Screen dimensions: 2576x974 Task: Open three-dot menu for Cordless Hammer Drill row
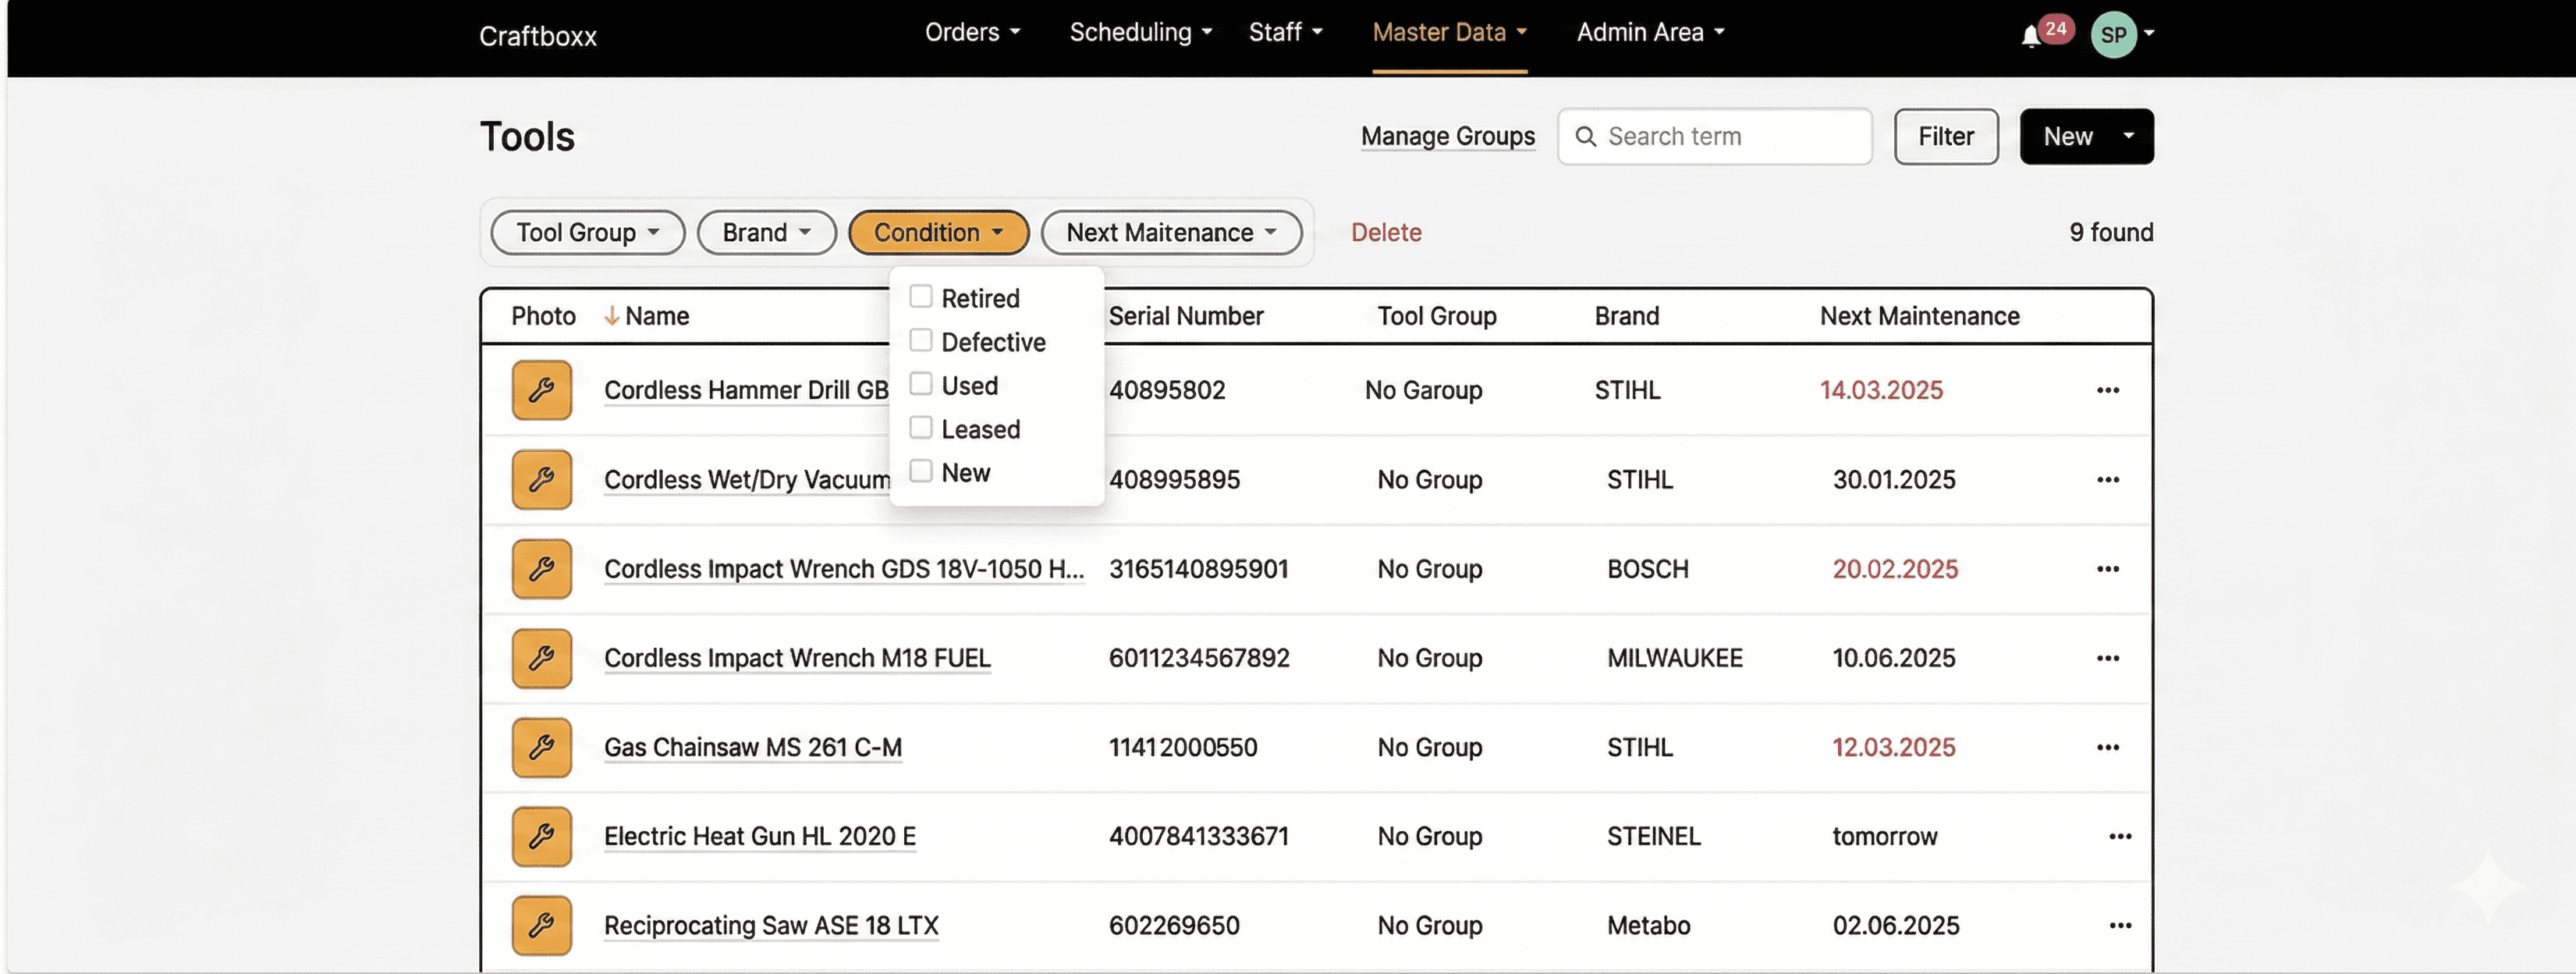2107,390
